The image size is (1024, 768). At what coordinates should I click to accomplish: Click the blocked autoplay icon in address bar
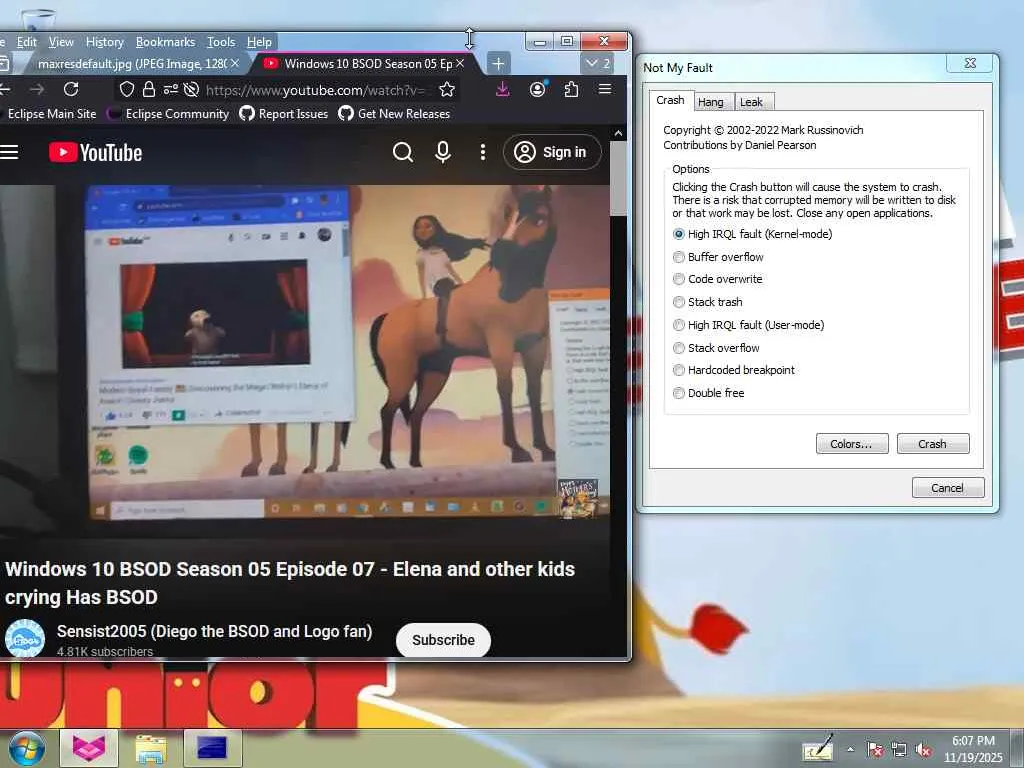[191, 89]
